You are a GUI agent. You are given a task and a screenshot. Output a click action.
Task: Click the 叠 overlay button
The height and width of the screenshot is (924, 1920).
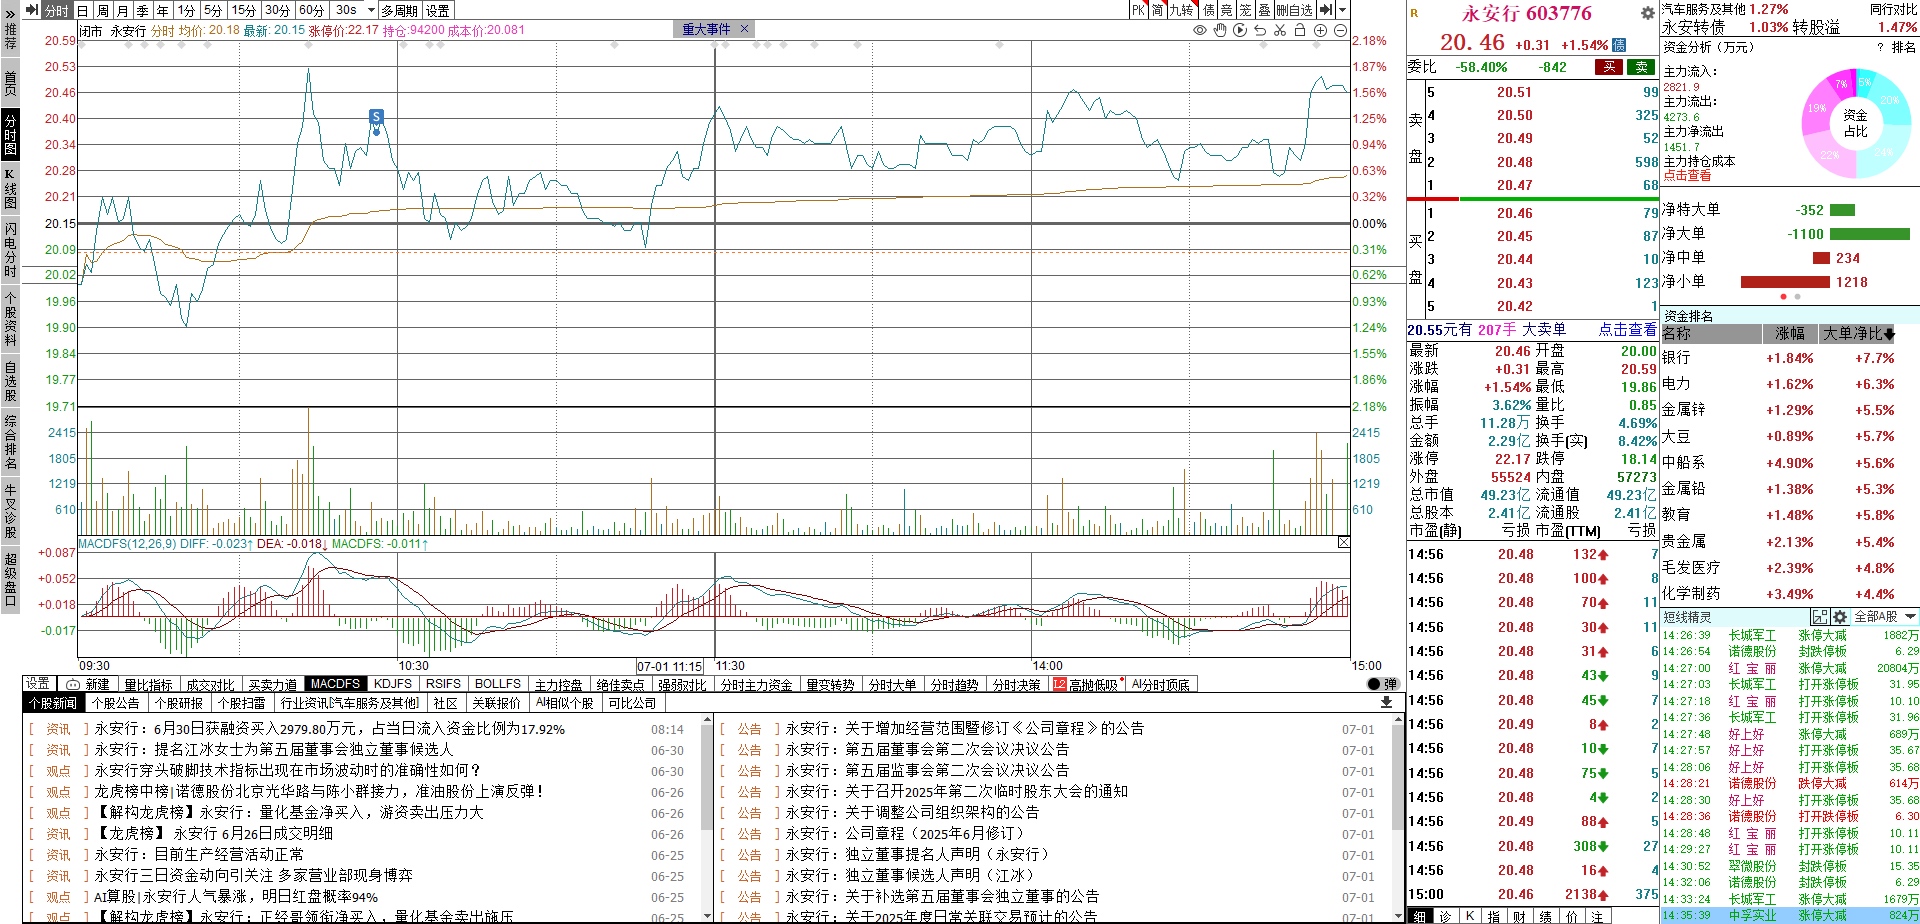[1264, 10]
